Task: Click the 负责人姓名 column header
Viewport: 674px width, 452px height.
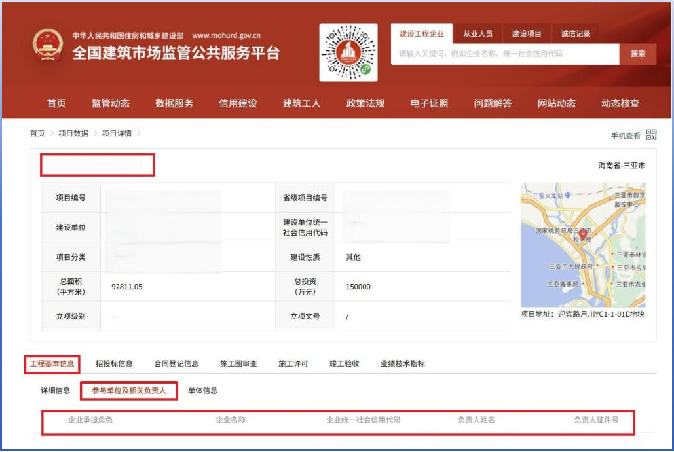Action: 476,420
